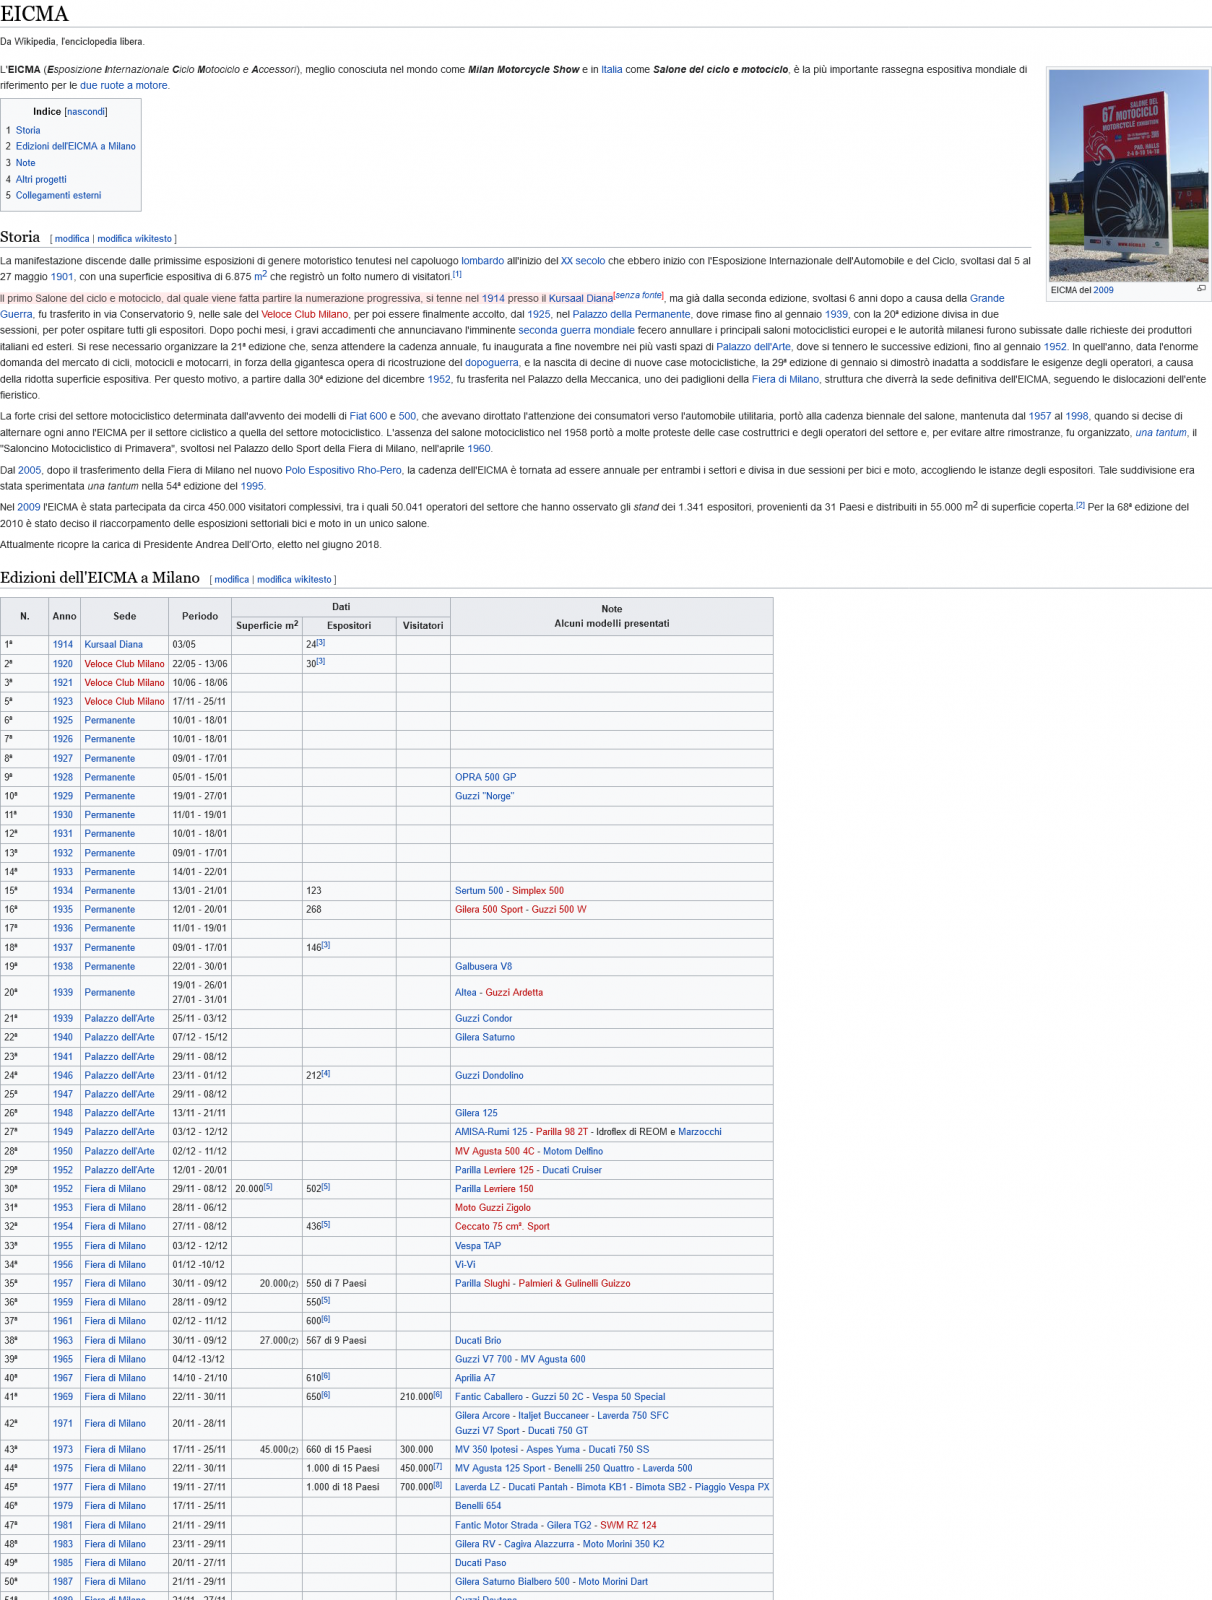Open footnote [1] after visitatori
1212x1600 pixels.
click(457, 274)
